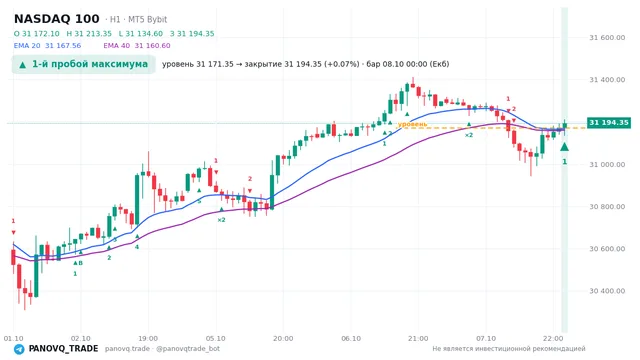Viewport: 640px width, 360px height.
Task: Click the close value '3 31 194.35'
Action: tap(192, 34)
